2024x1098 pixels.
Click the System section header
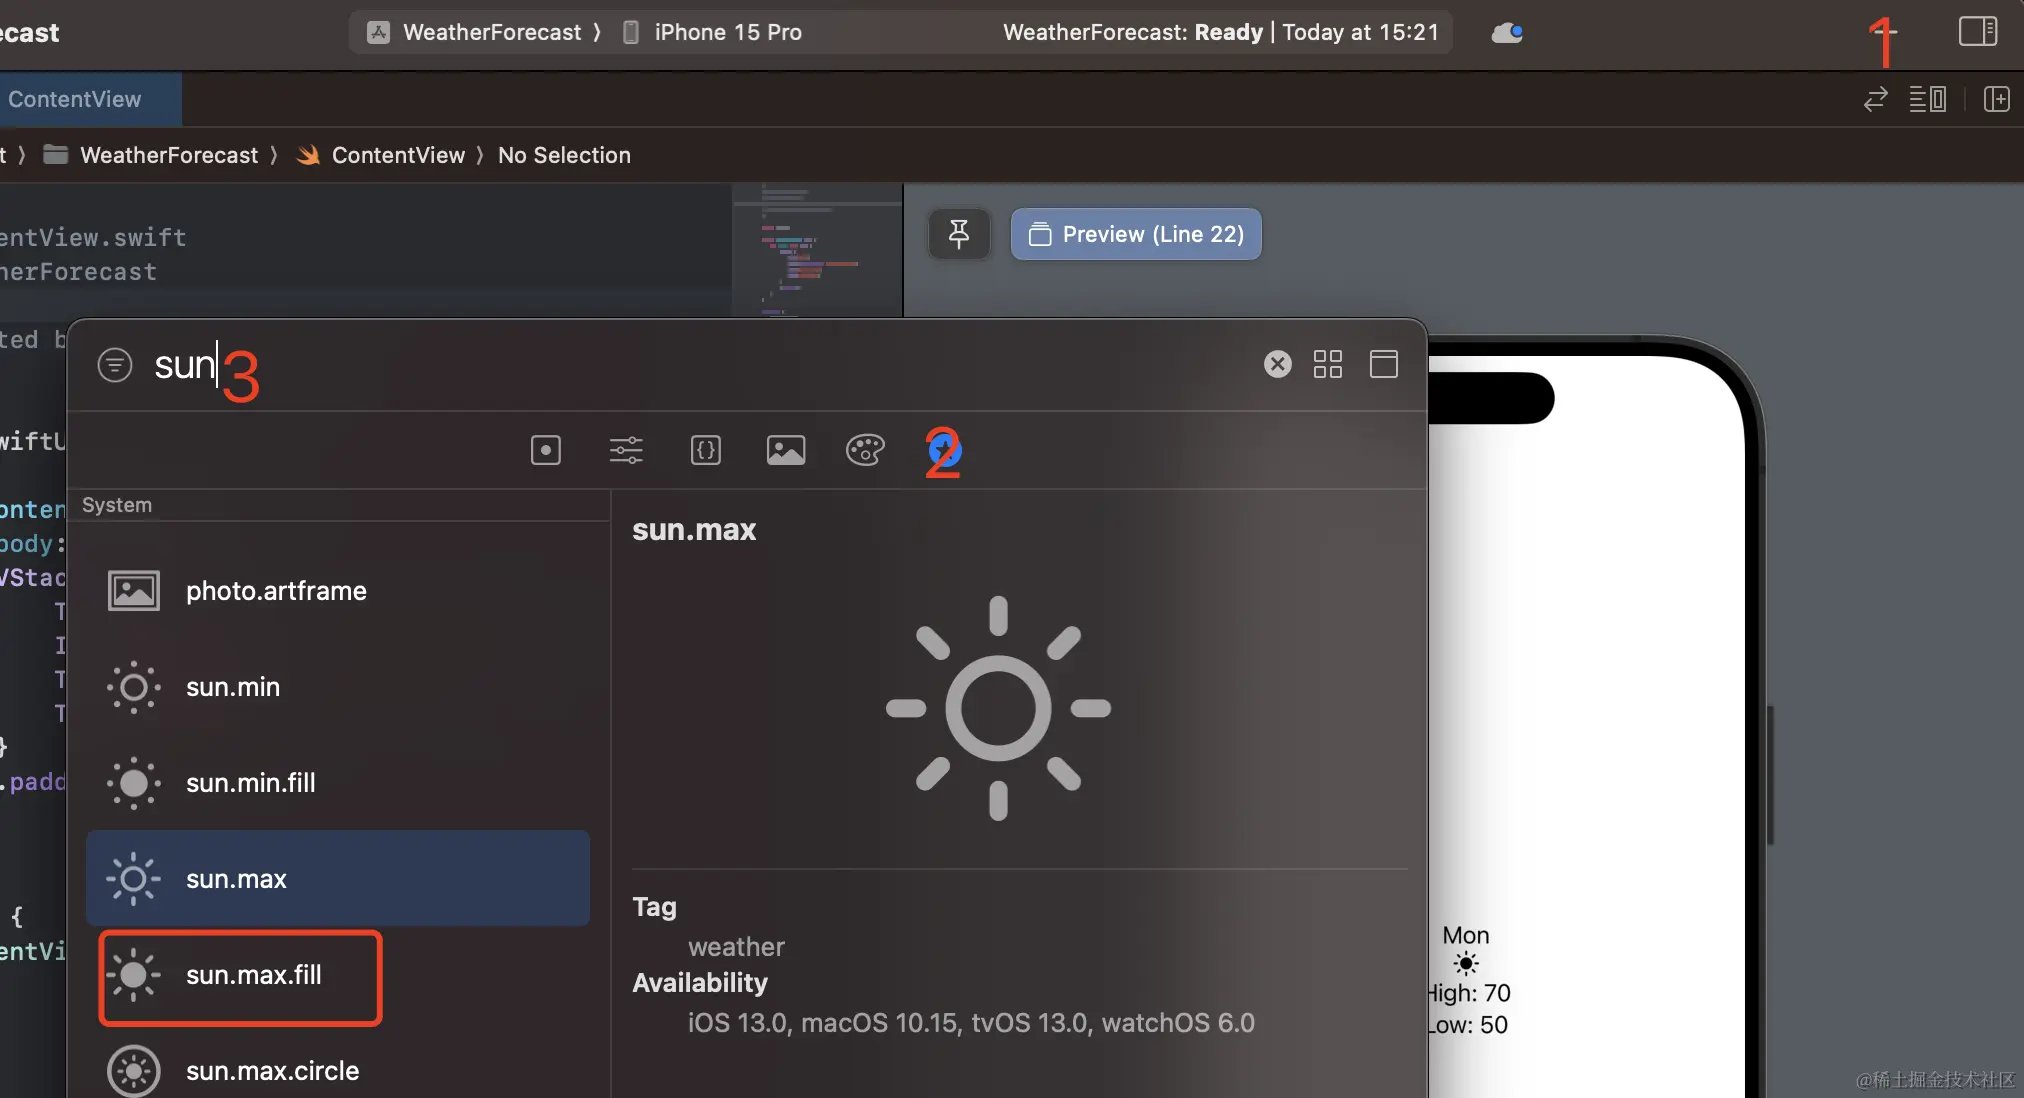click(117, 505)
